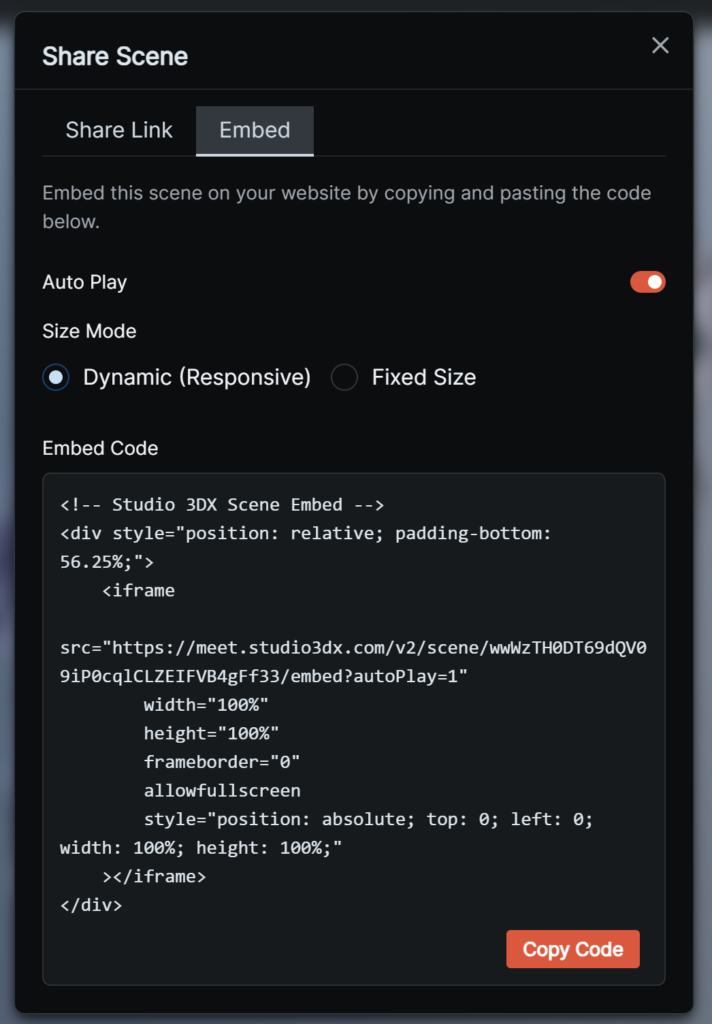712x1024 pixels.
Task: Click the iframe src URL in code
Action: [353, 662]
